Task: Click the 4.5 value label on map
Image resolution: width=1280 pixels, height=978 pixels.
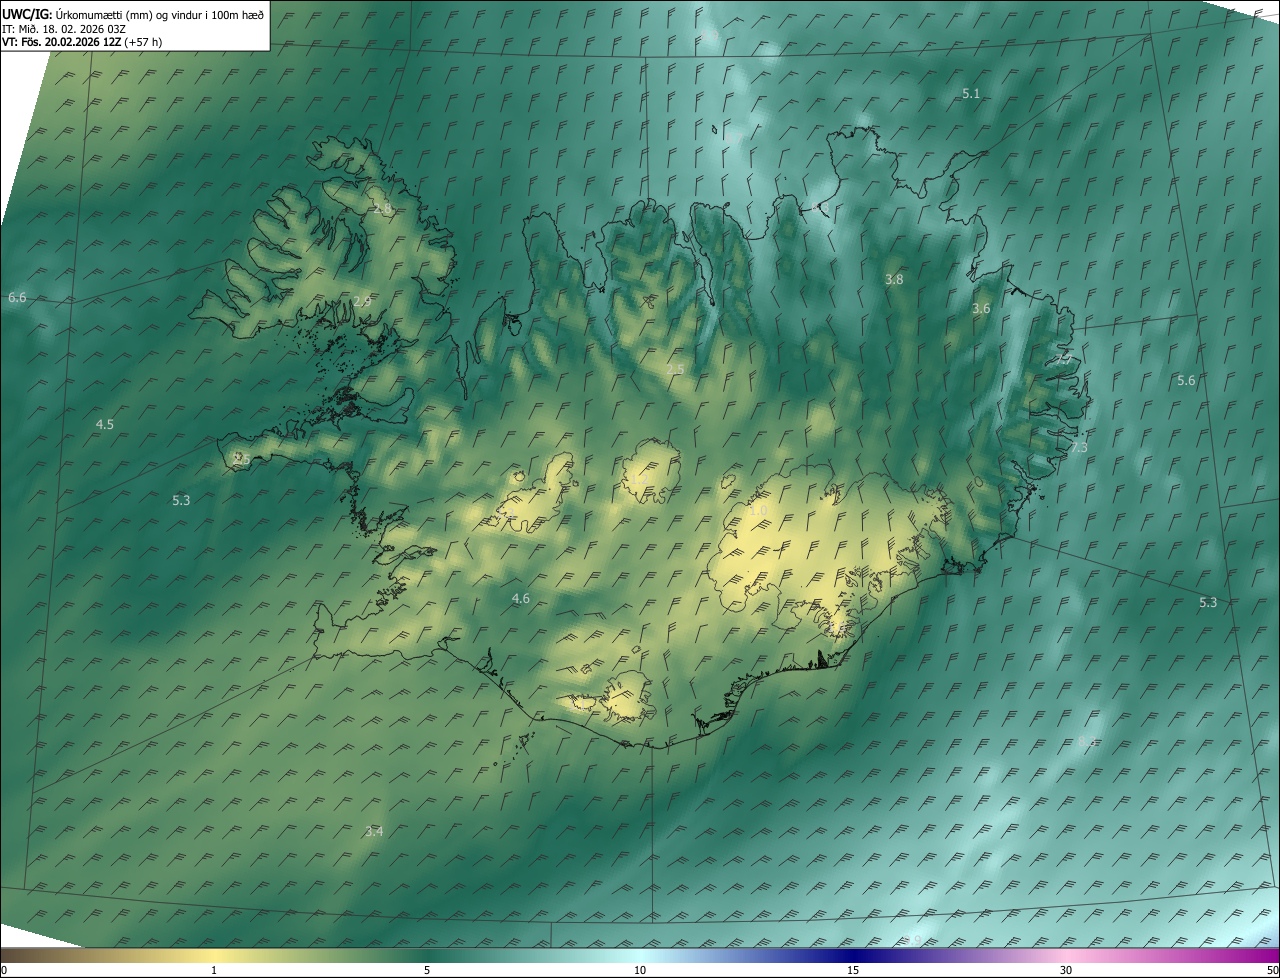Action: [x=104, y=424]
